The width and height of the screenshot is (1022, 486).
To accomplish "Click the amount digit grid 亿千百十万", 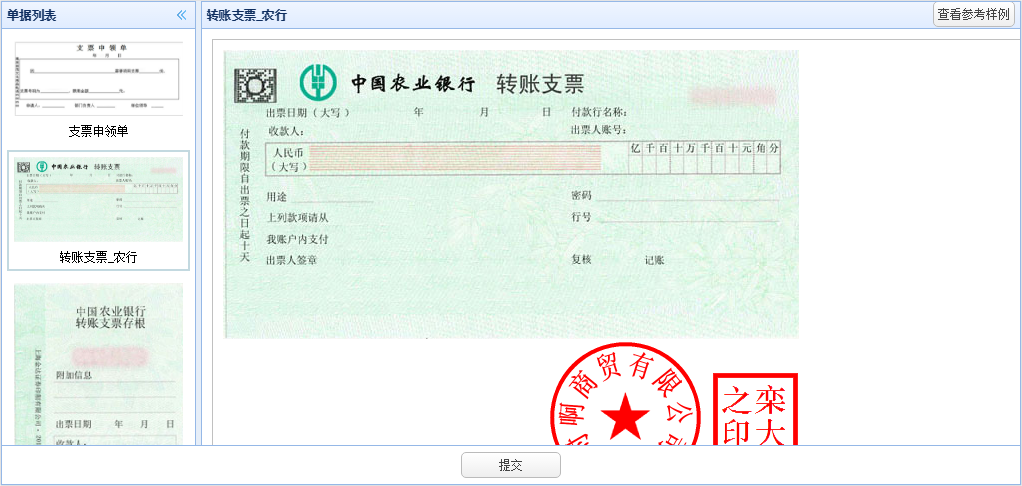I will coord(704,158).
